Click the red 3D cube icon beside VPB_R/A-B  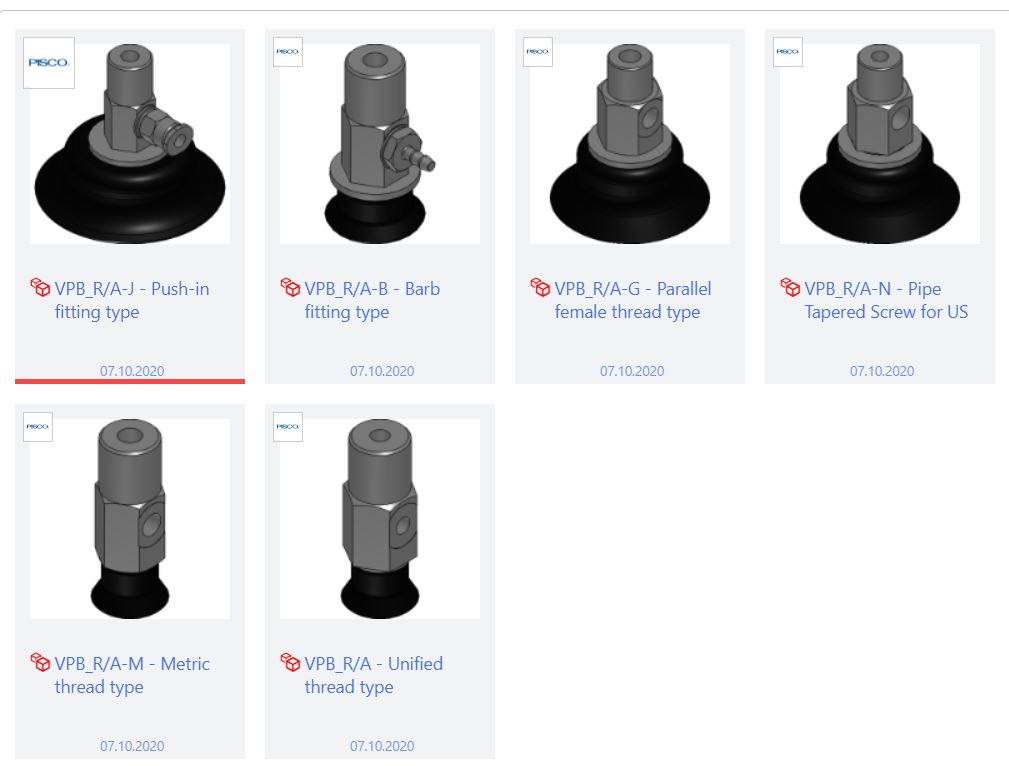point(290,287)
